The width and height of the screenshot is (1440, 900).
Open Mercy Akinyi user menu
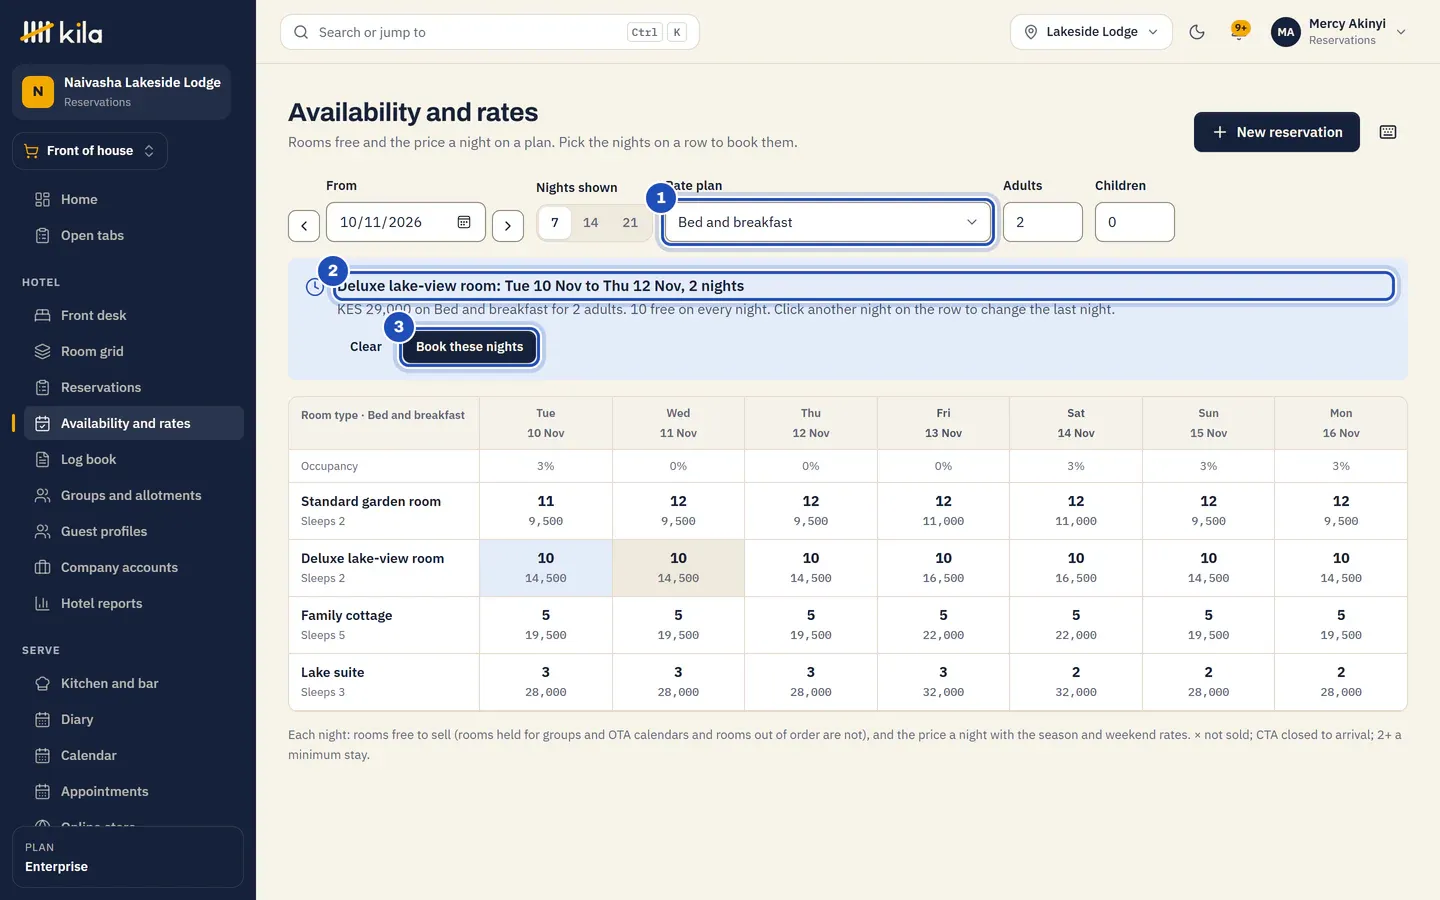coord(1339,32)
